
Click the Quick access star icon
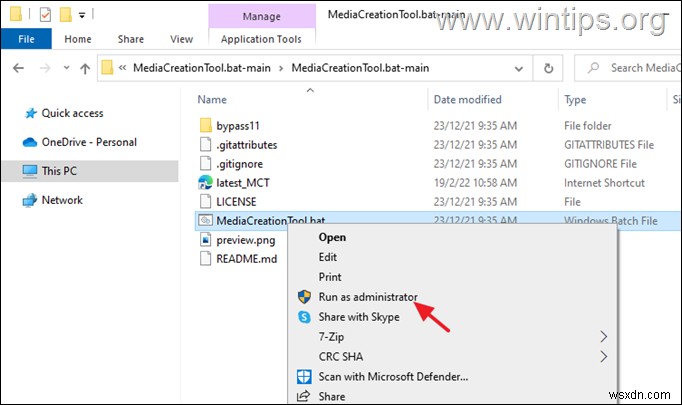(30, 113)
